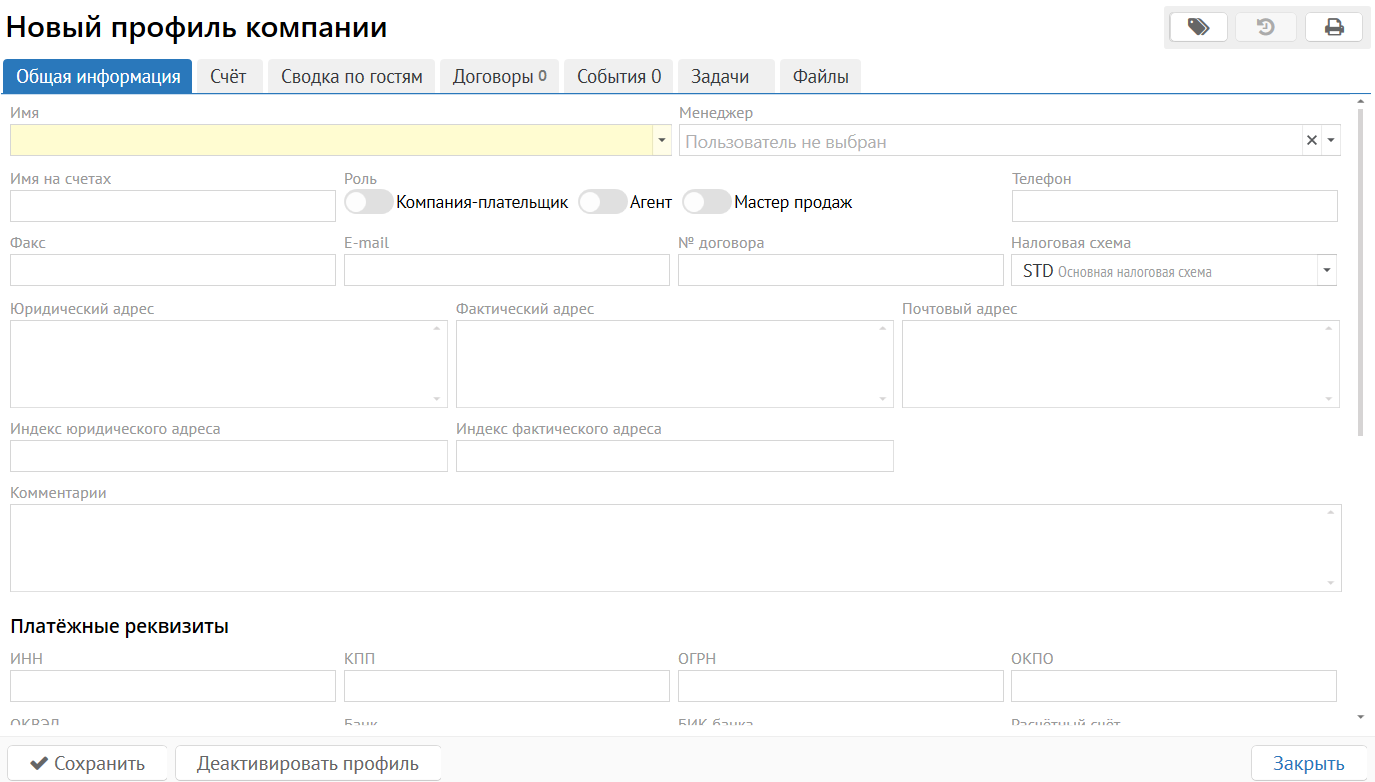Image resolution: width=1375 pixels, height=782 pixels.
Task: Open the change history icon
Action: click(x=1265, y=27)
